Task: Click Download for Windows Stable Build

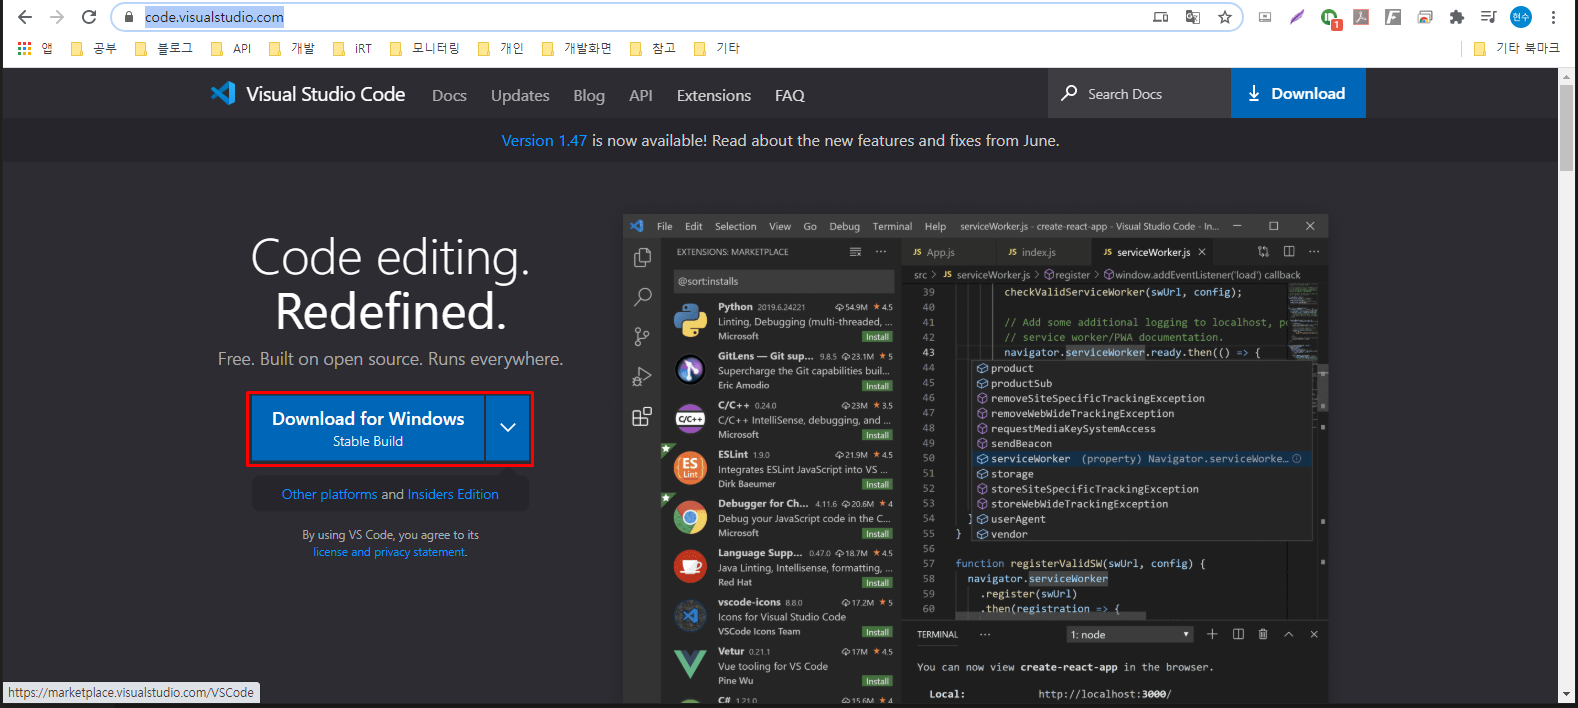Action: click(x=368, y=428)
